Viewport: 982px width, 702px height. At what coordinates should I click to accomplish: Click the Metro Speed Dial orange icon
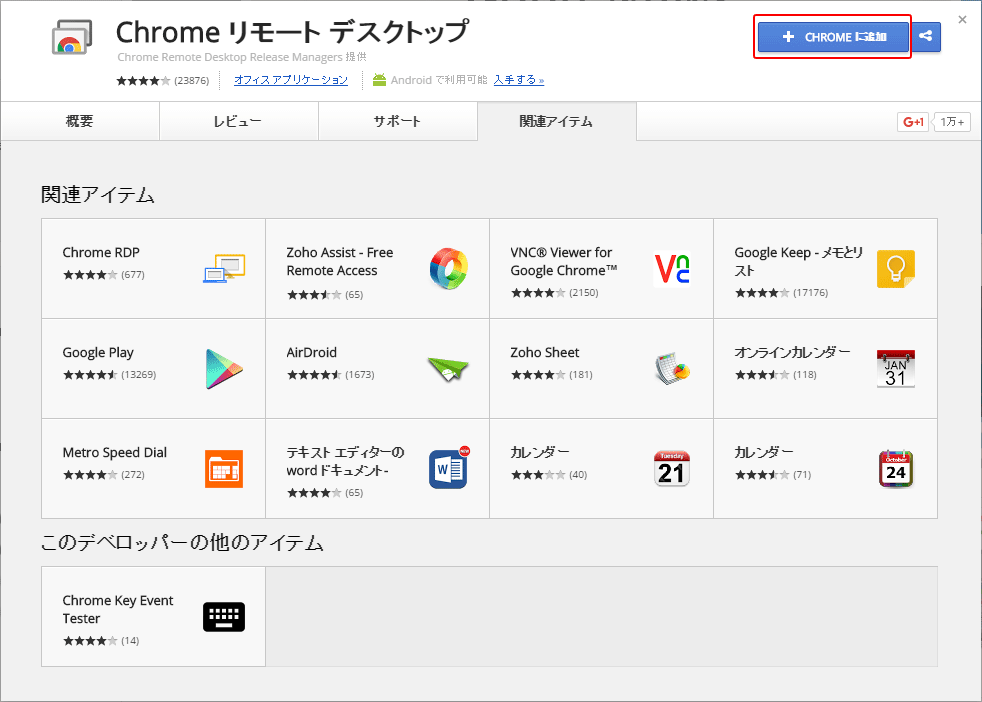(x=224, y=468)
